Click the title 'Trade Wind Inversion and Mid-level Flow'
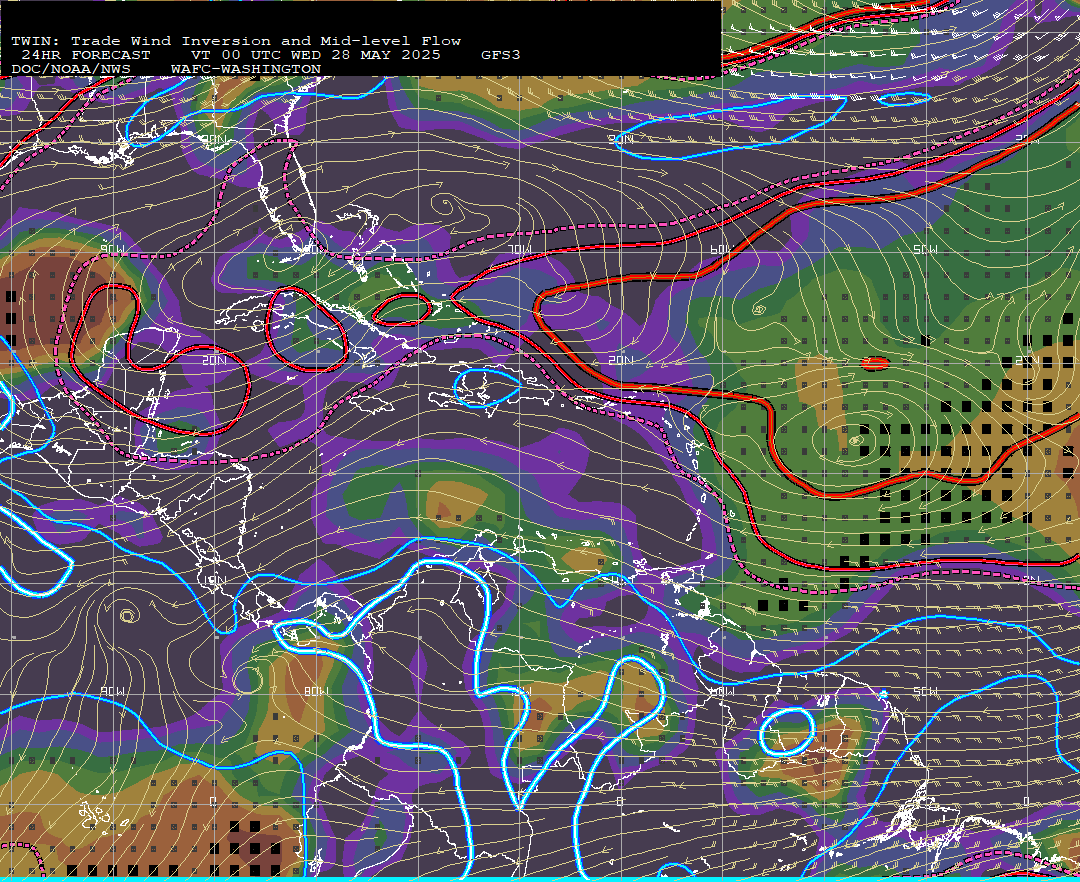 (266, 41)
